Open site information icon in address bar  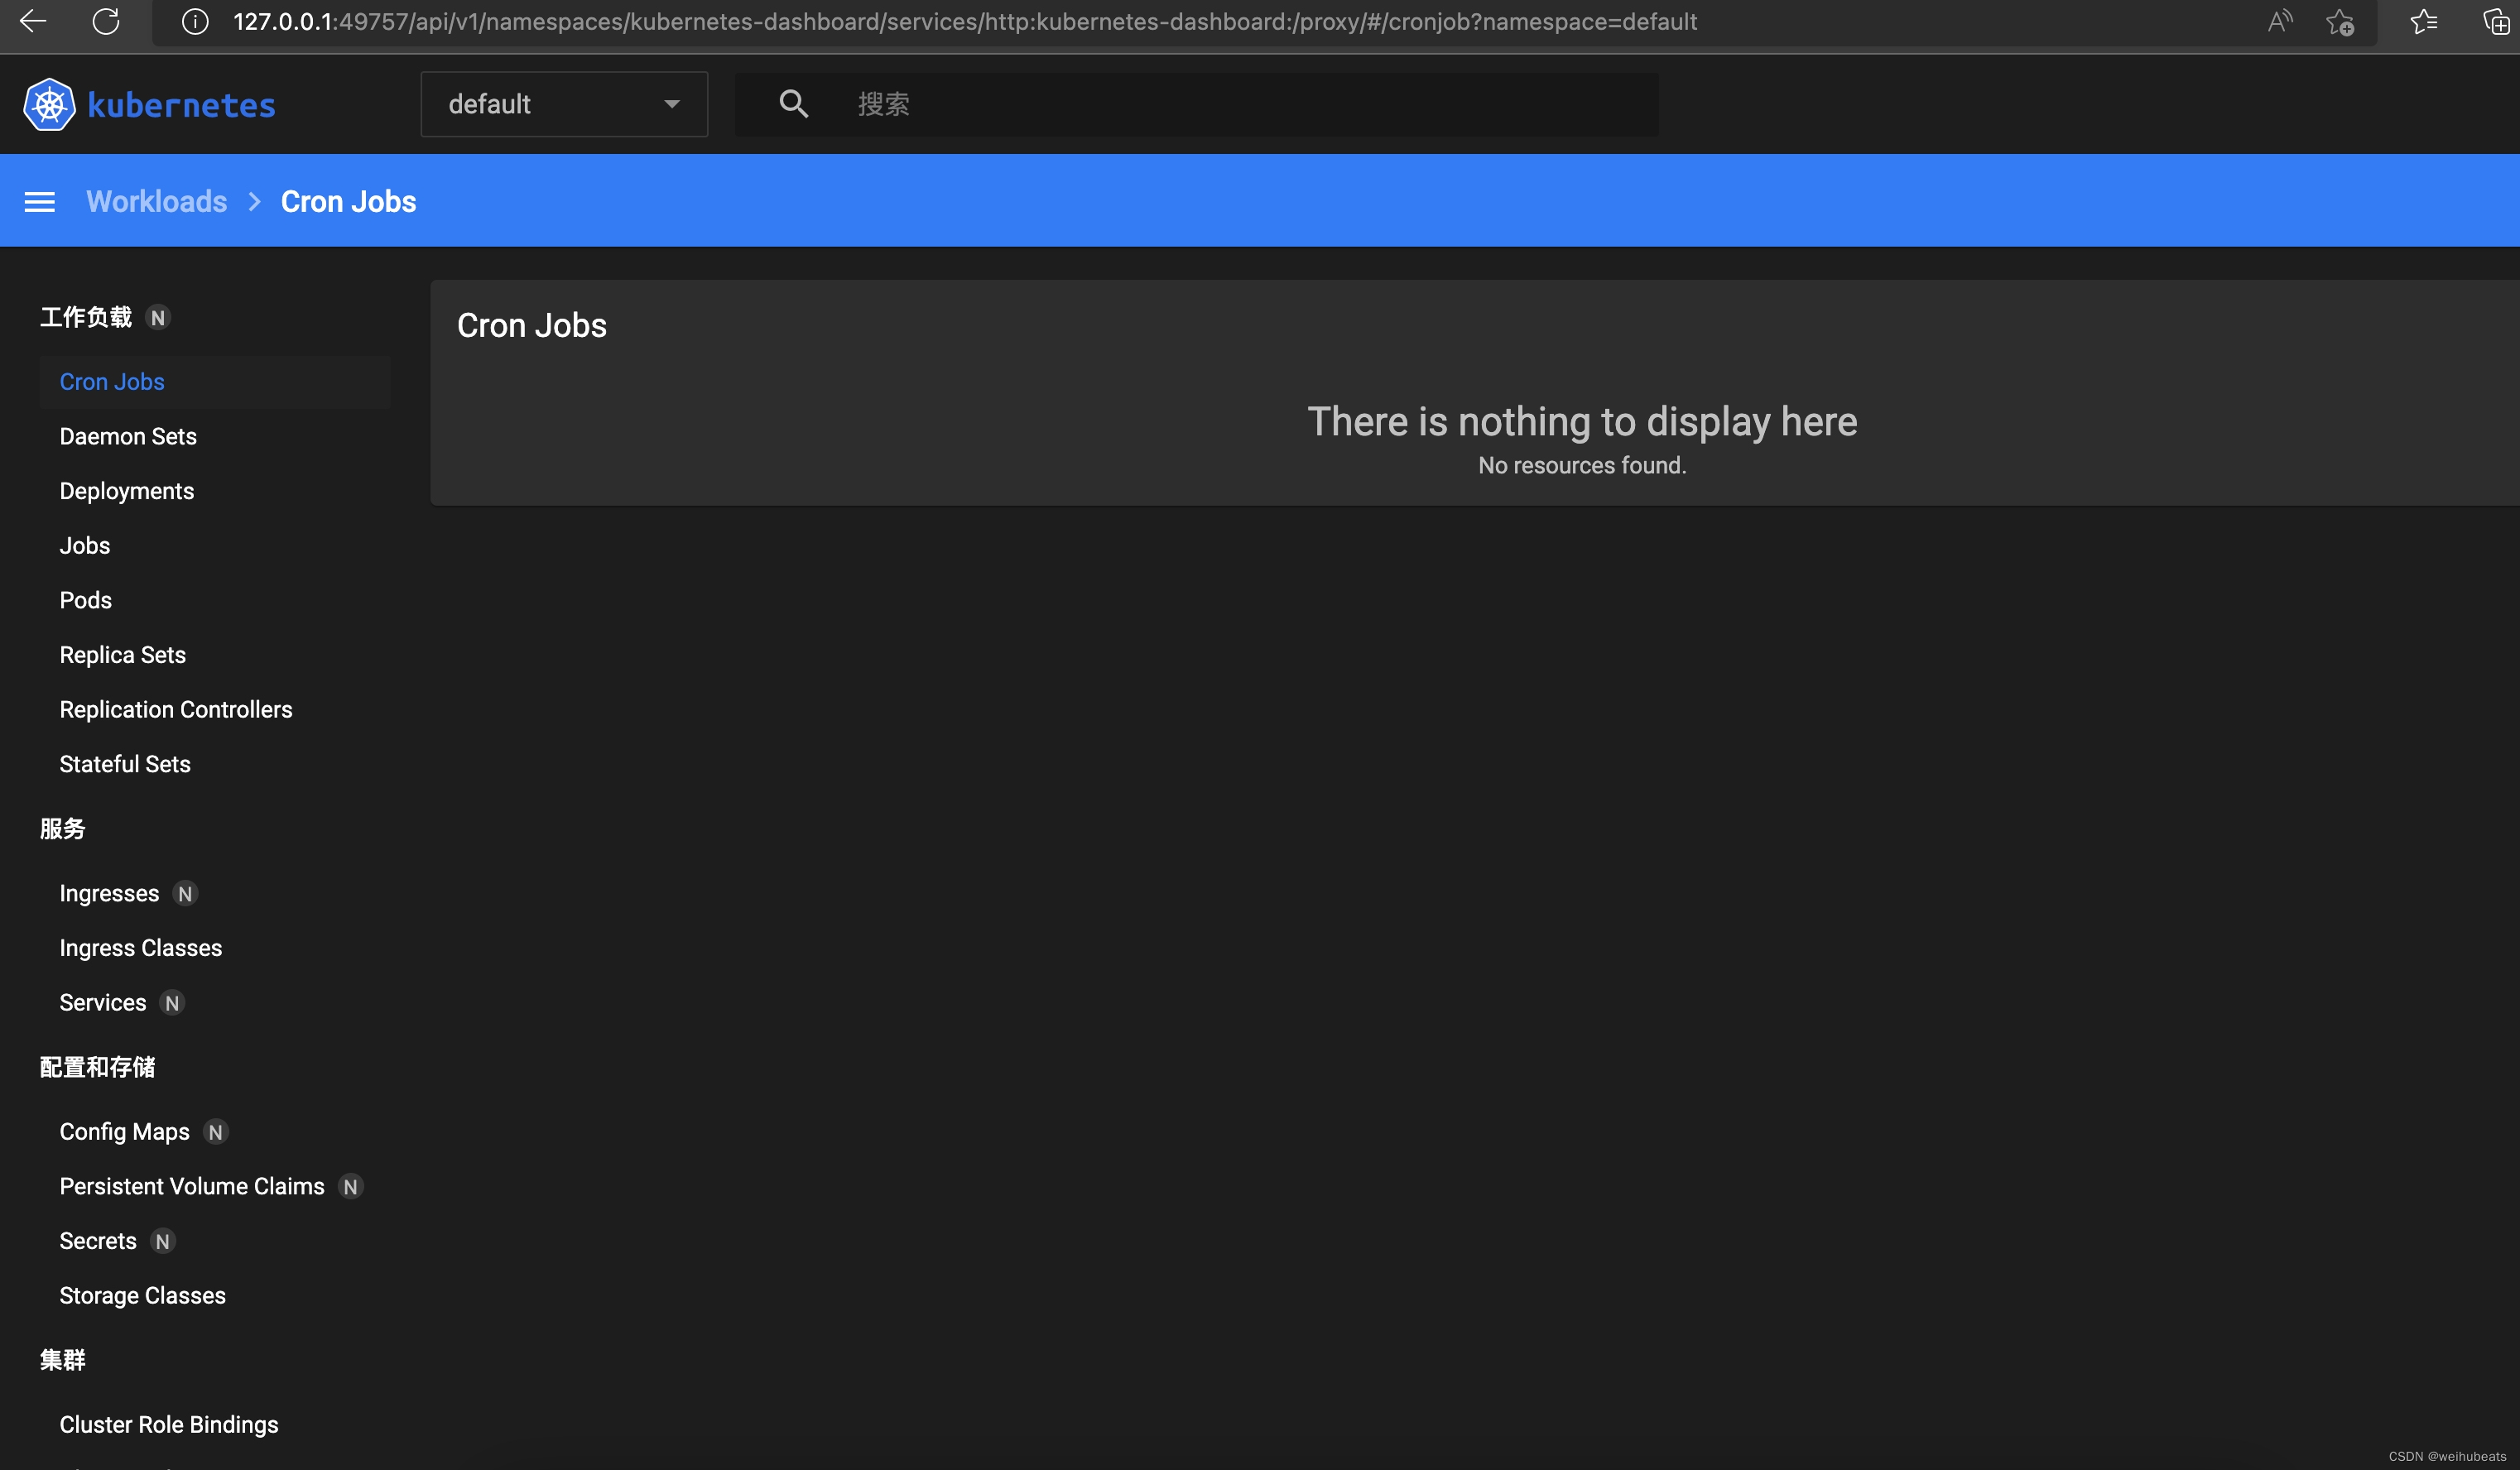(x=195, y=21)
